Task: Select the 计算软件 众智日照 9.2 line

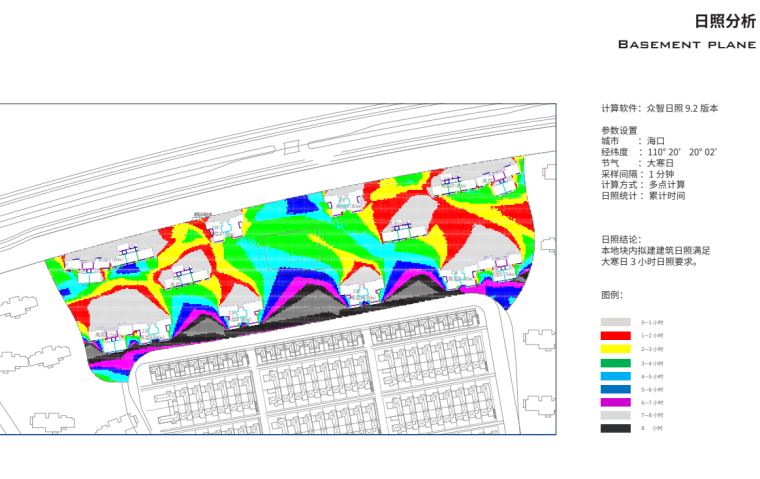Action: [659, 108]
